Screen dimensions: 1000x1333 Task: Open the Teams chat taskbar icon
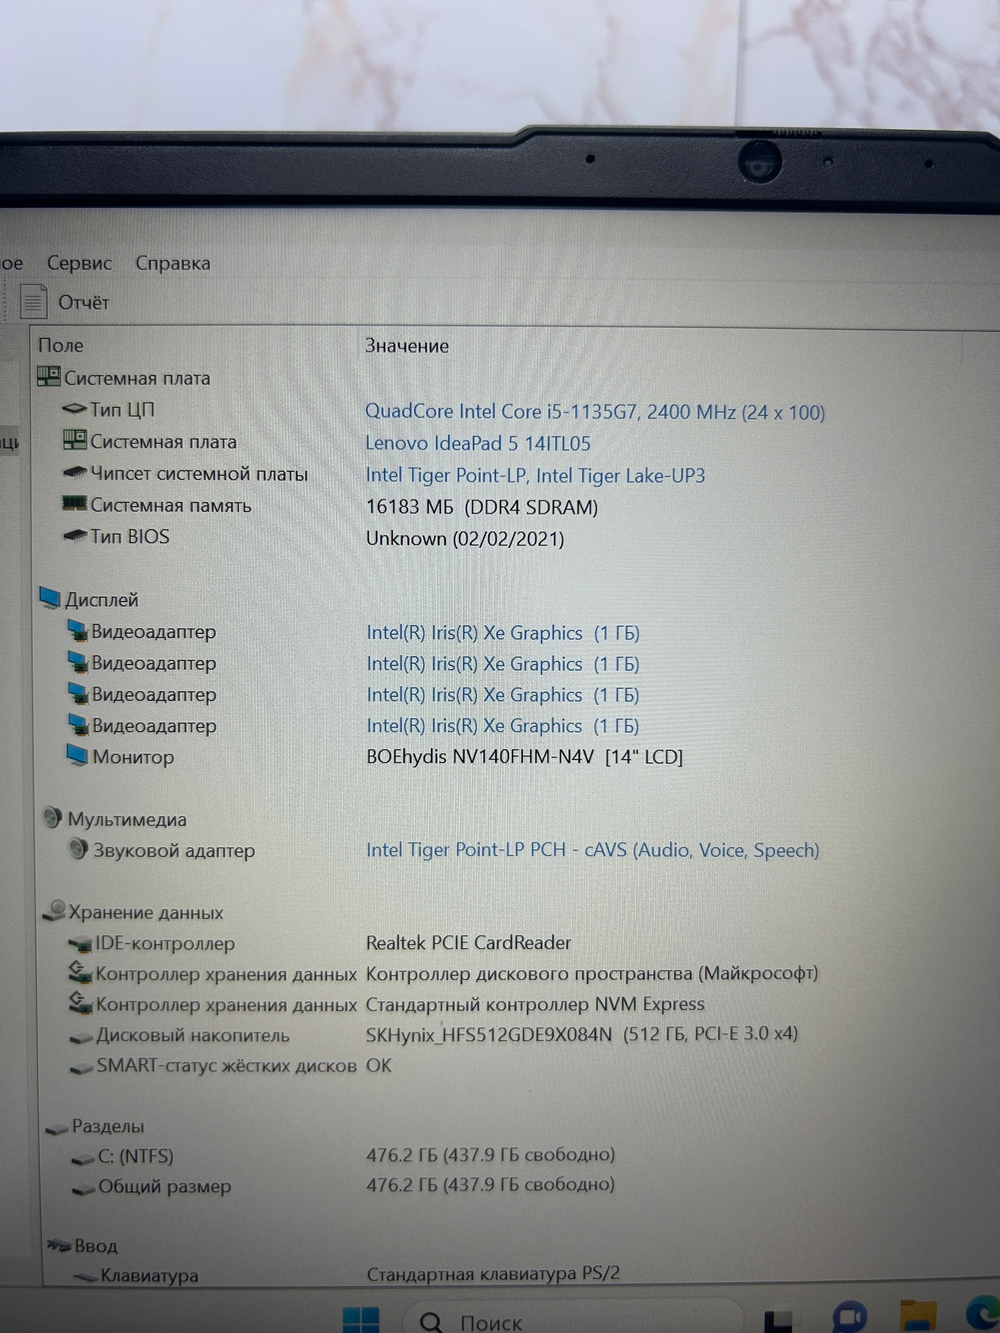pyautogui.click(x=850, y=1317)
